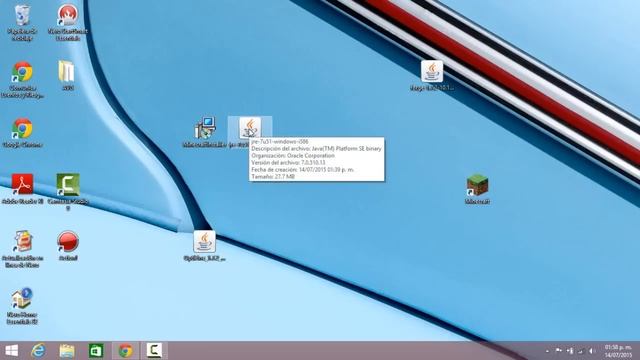Open the taskbar clock and date
Screen dimensions: 640x360
(x=618, y=351)
